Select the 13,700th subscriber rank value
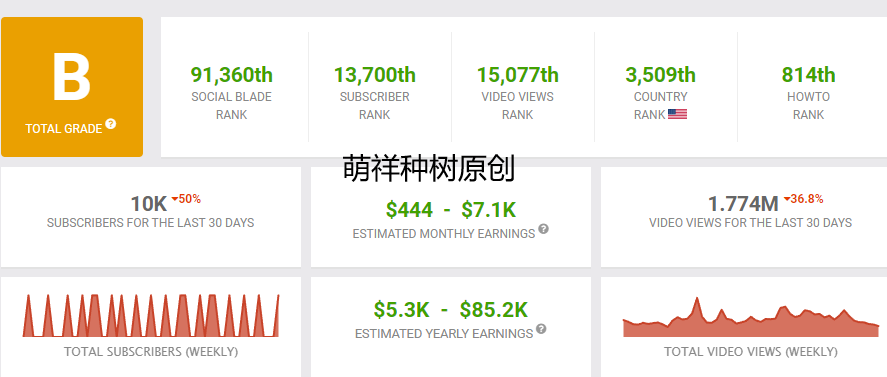This screenshot has height=377, width=887. pyautogui.click(x=374, y=75)
